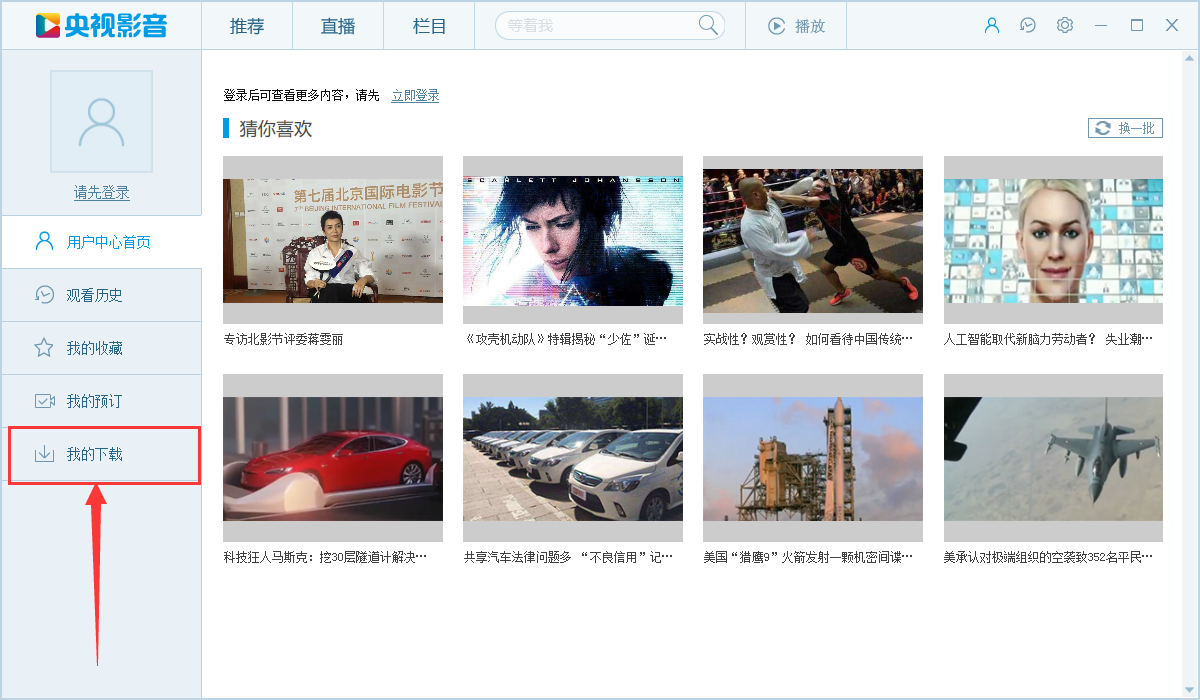Viewport: 1200px width, 700px height.
Task: Open the user account icon in title bar
Action: pos(992,25)
